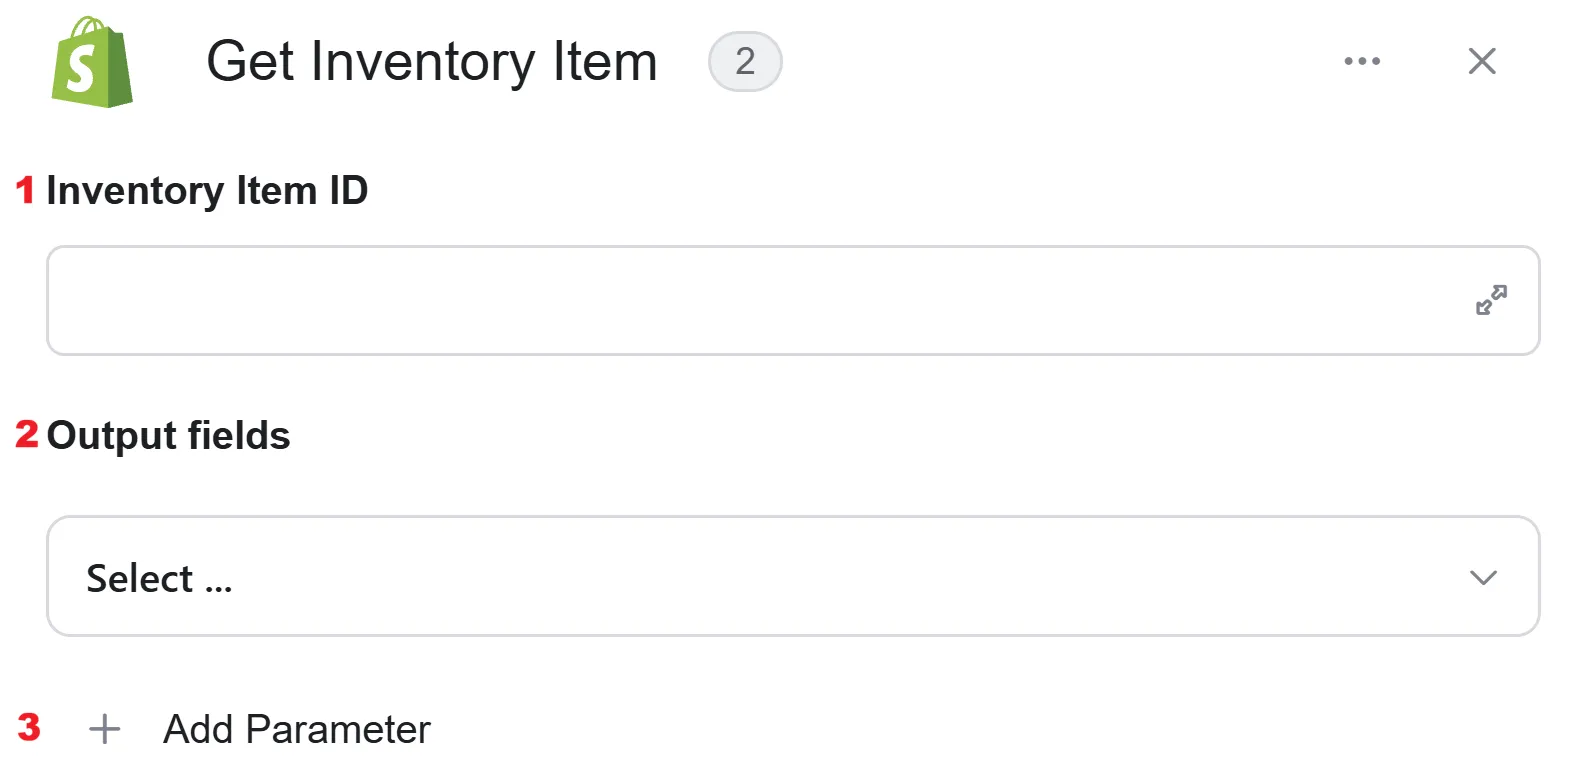Viewport: 1586px width, 784px height.
Task: Click the red number 2 marker
Action: click(27, 434)
